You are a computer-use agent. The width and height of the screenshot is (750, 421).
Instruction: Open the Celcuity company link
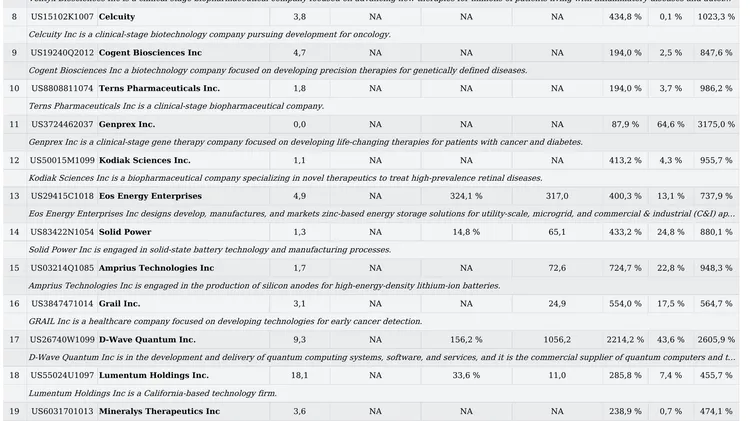(x=117, y=17)
